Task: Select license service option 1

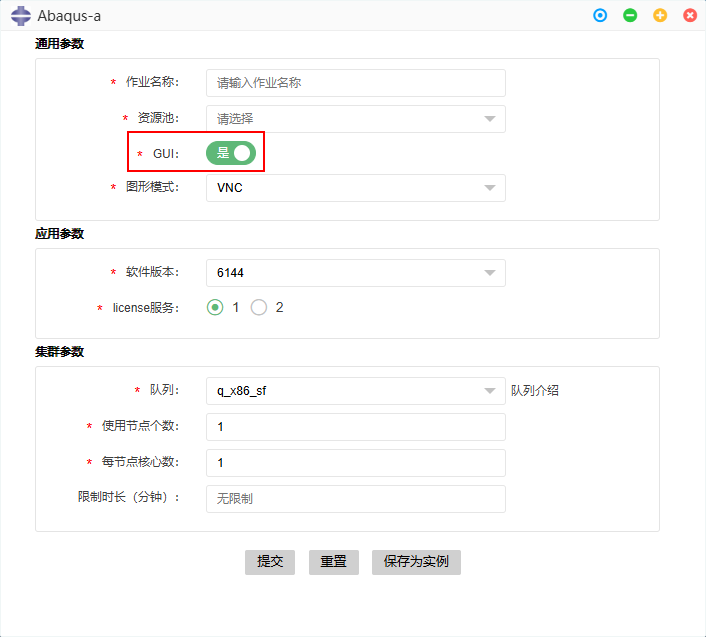Action: click(215, 307)
